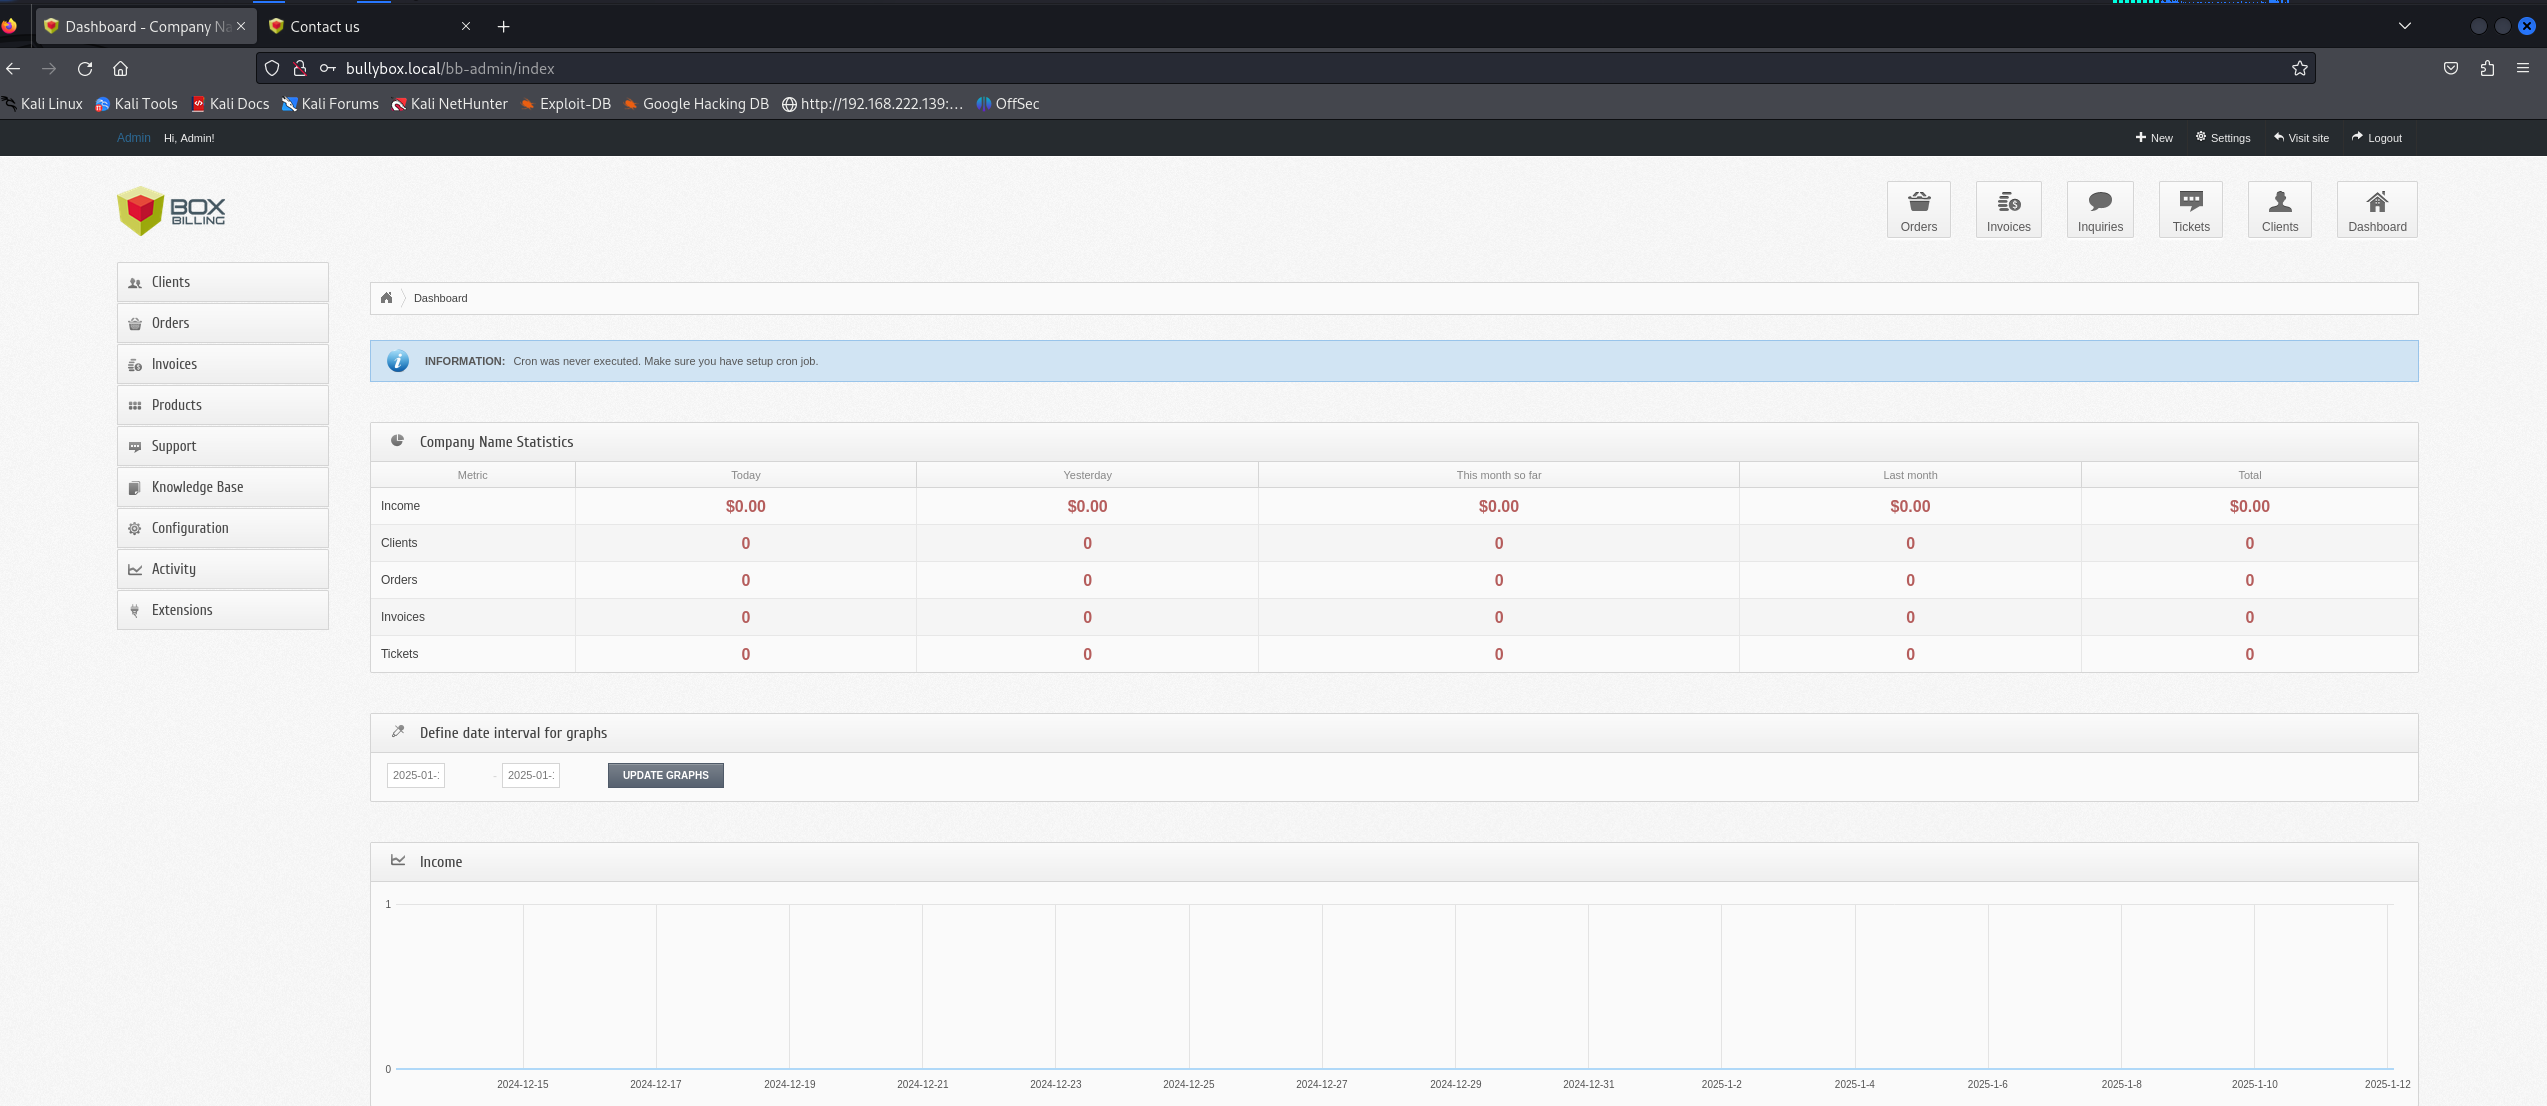Open the Kali Forums bookmark
Screen dimensions: 2547x1106
click(330, 104)
